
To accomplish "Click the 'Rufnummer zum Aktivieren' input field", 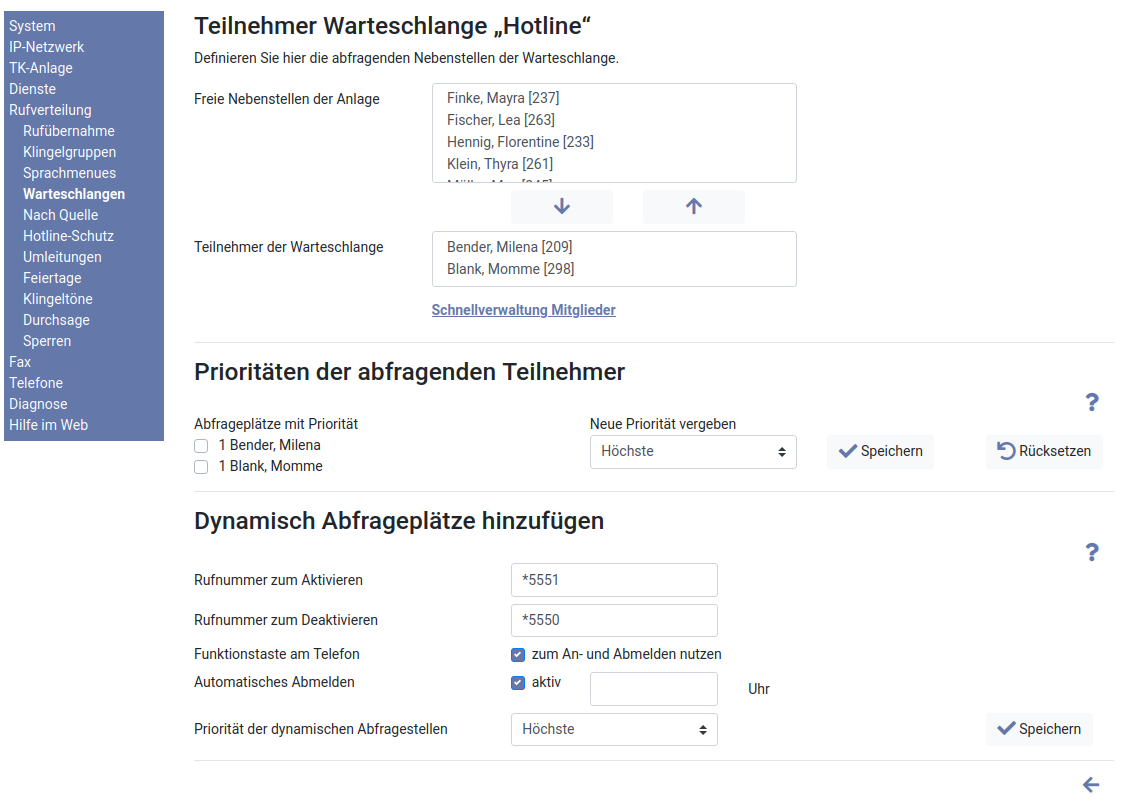I will click(x=614, y=580).
